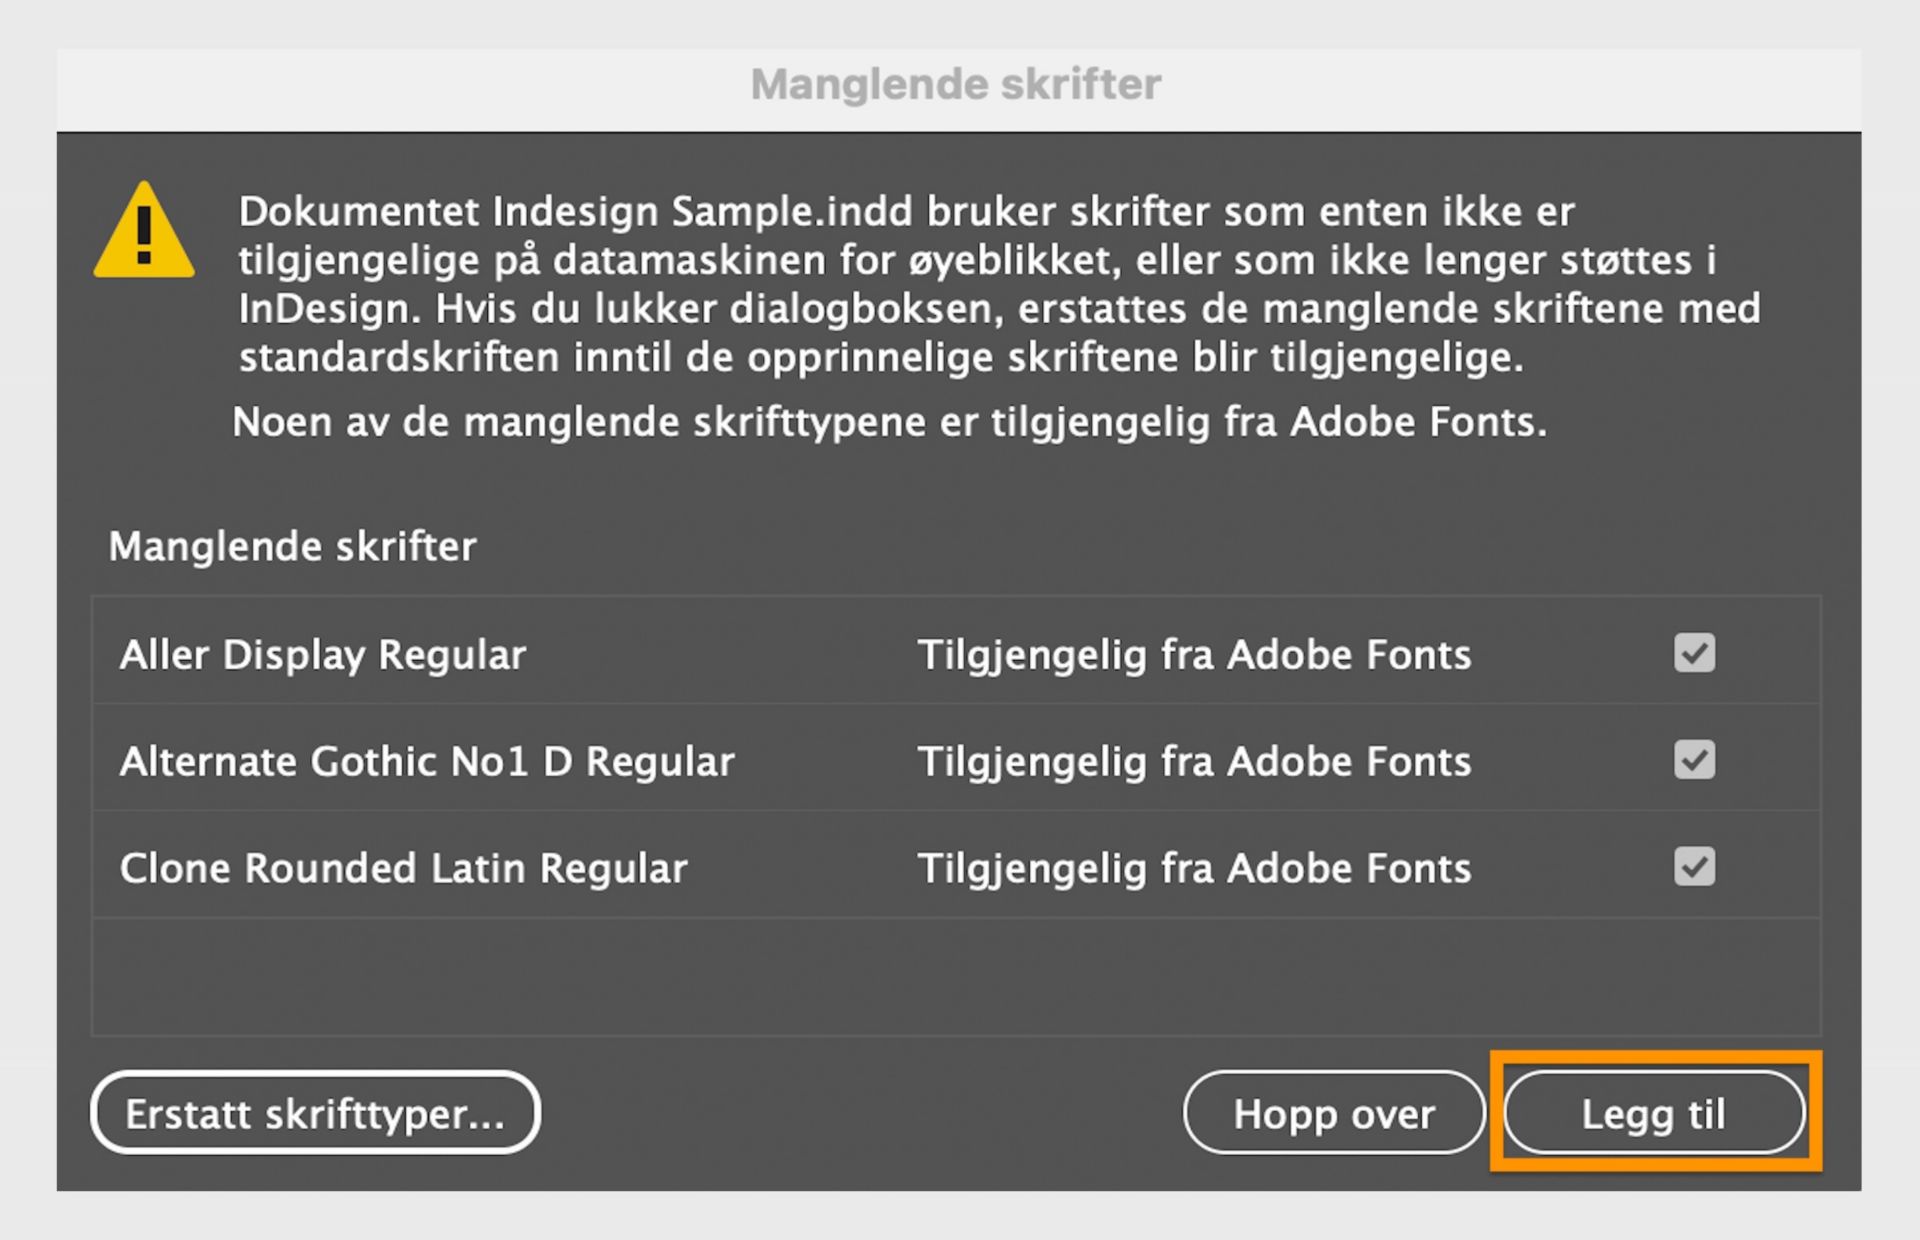Select the Aller Display Regular font row

pos(321,655)
